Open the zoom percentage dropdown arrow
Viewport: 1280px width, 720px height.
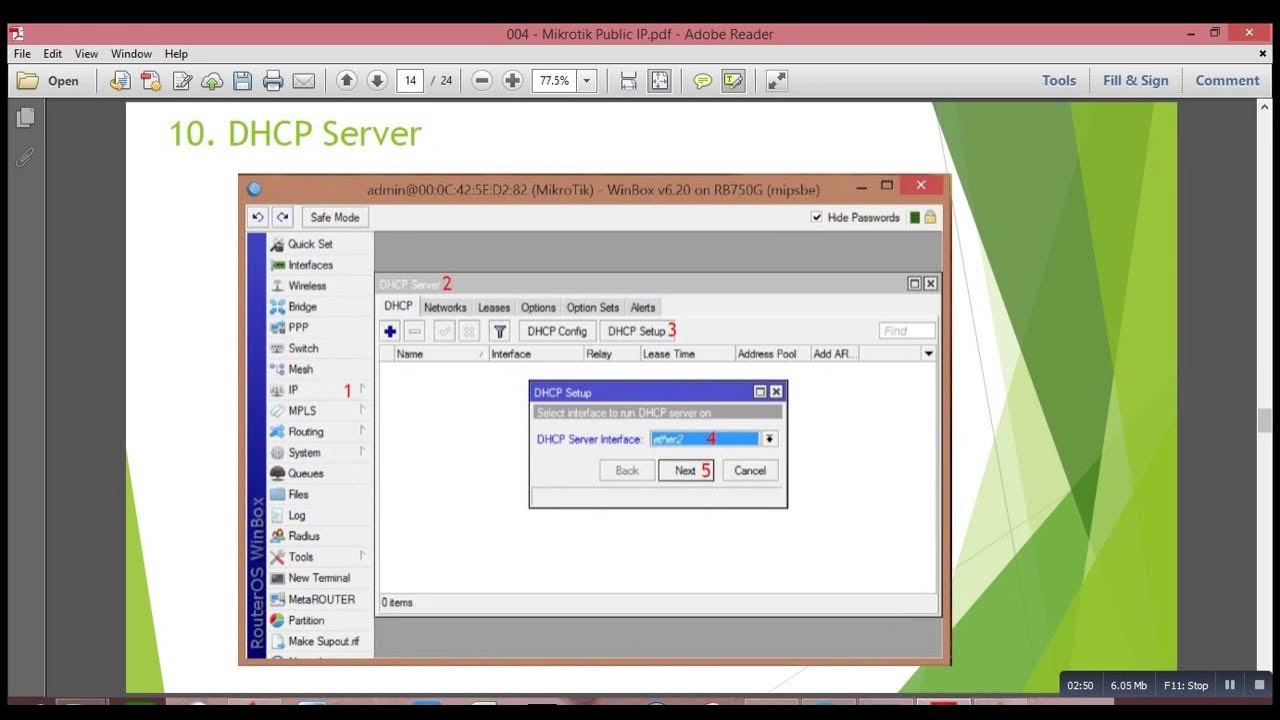587,81
